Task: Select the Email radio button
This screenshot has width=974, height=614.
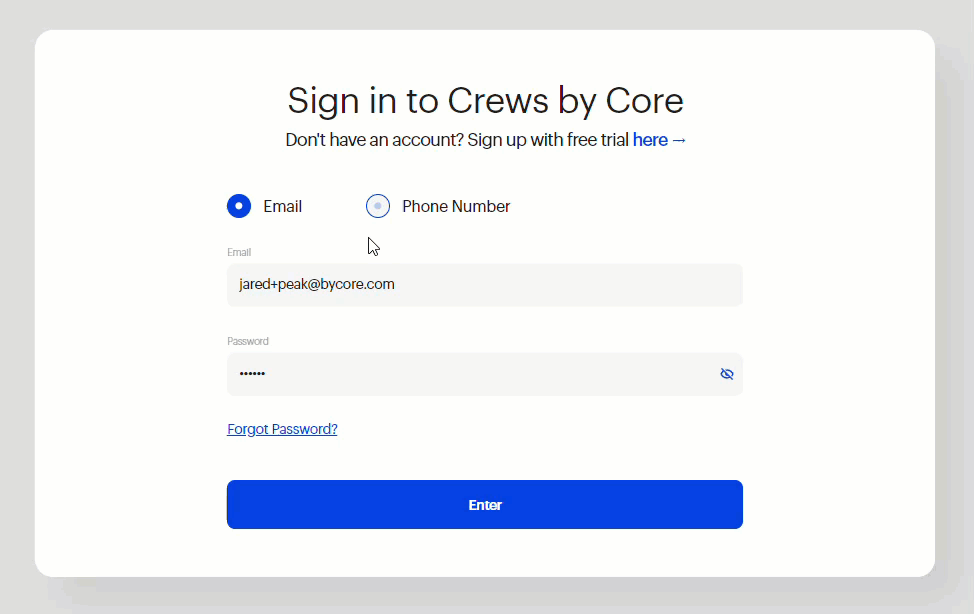Action: tap(239, 206)
